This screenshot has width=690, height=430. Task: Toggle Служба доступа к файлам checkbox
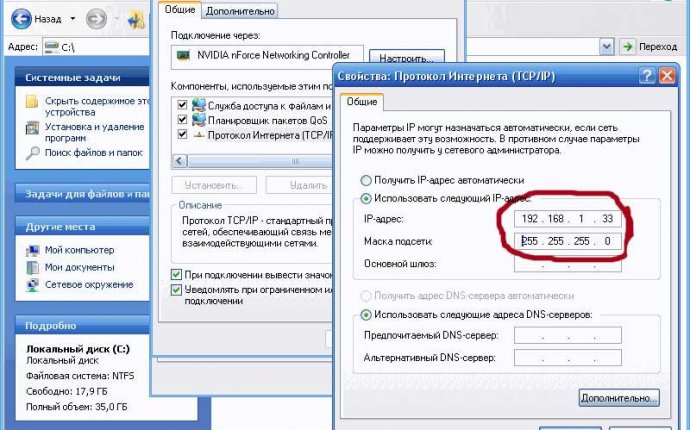coord(182,105)
